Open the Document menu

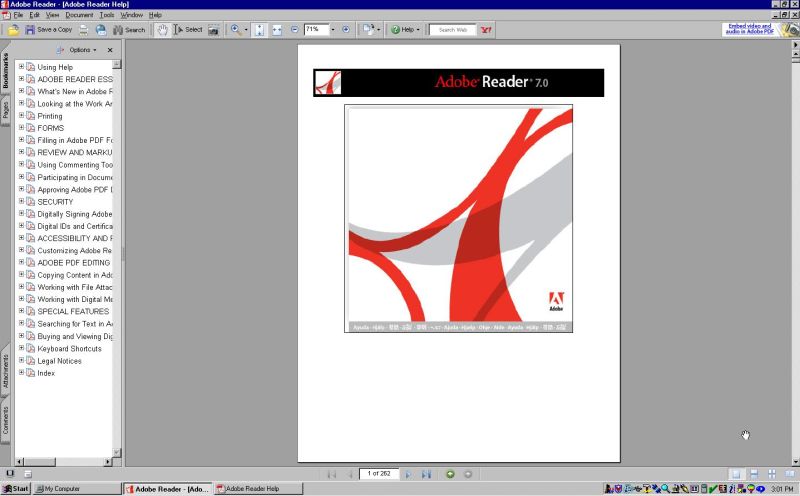point(79,15)
